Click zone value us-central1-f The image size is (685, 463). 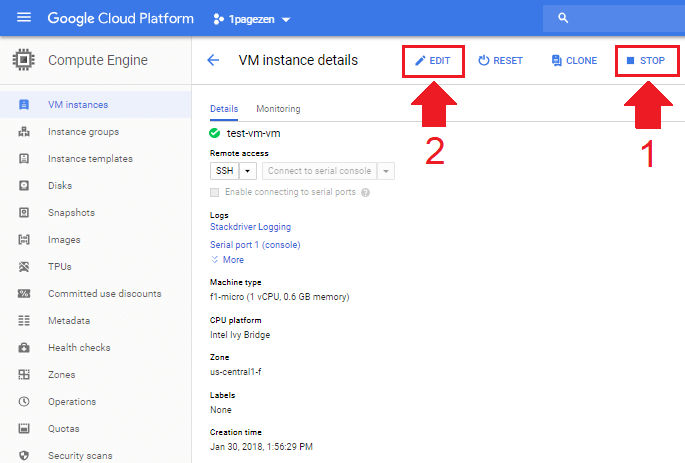[235, 372]
